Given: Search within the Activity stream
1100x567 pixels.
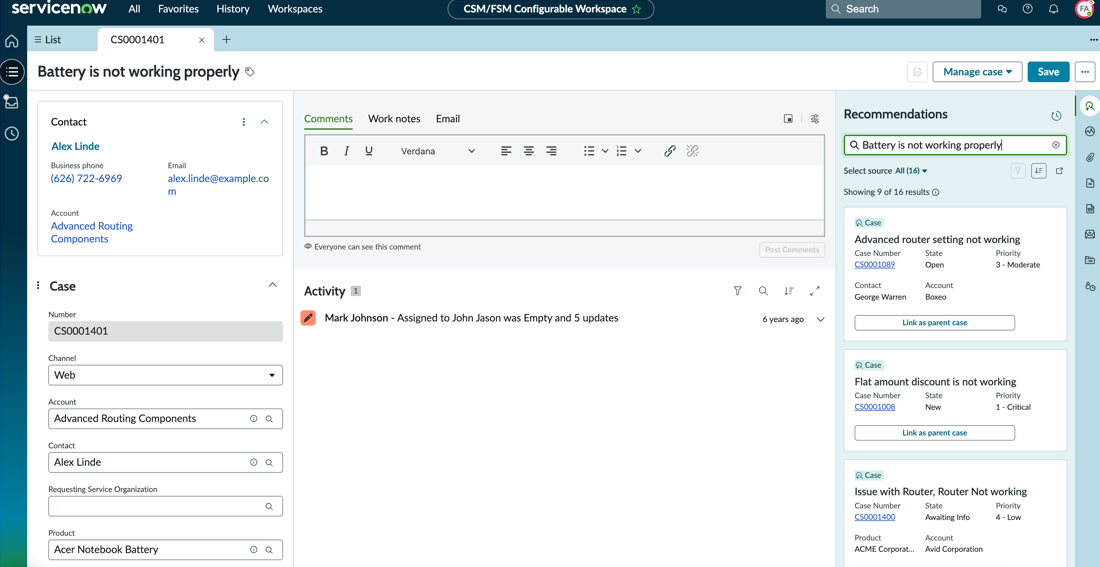Looking at the screenshot, I should click(763, 291).
